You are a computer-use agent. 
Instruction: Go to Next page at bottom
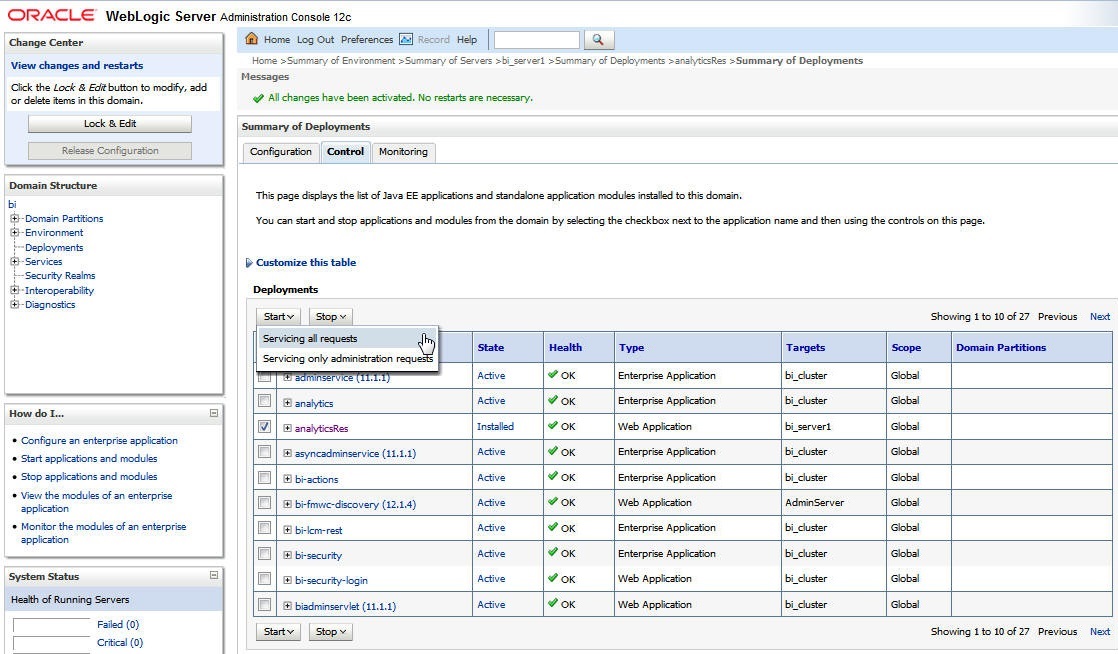point(1099,632)
